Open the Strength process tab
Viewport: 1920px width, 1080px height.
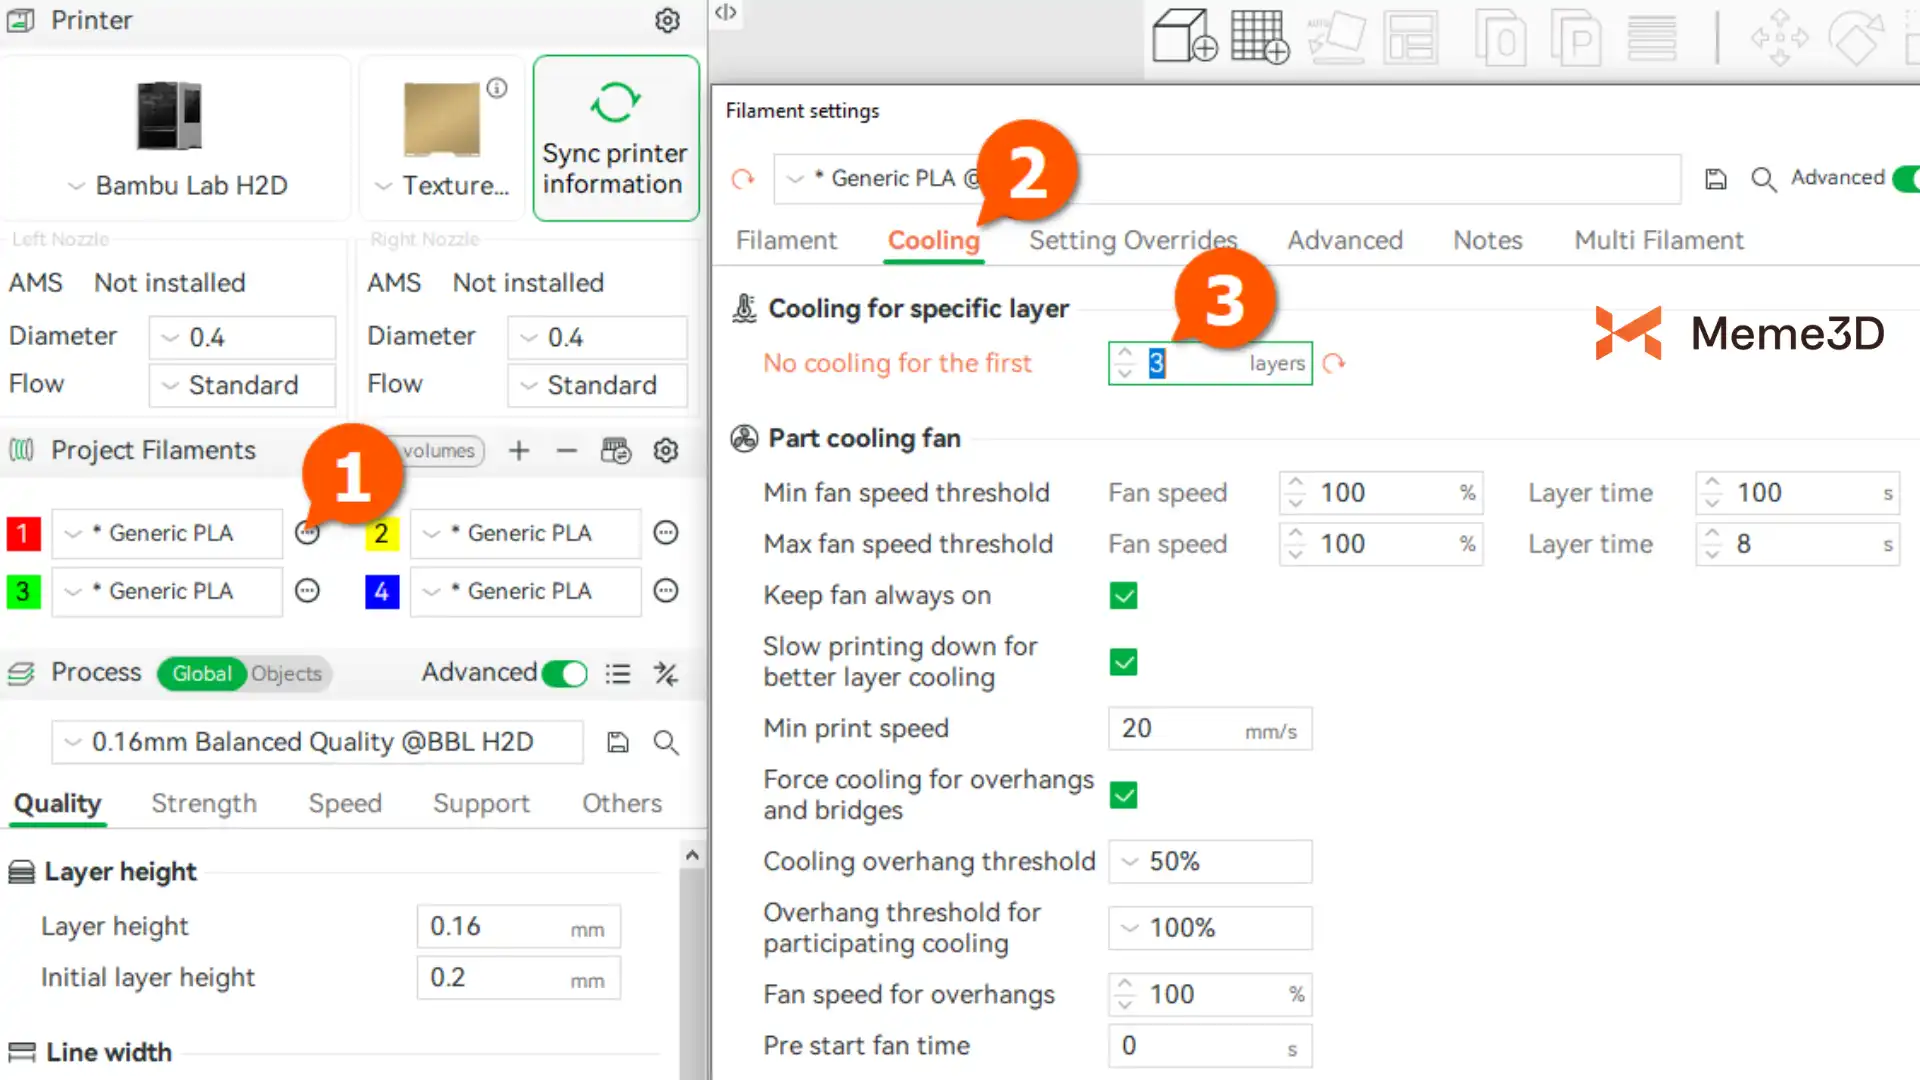click(204, 804)
